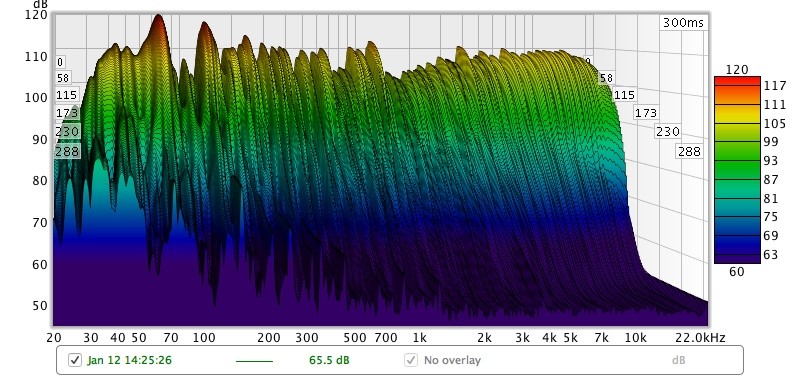Screen dimensions: 800x376
Task: Toggle the No overlay checkbox
Action: [411, 360]
